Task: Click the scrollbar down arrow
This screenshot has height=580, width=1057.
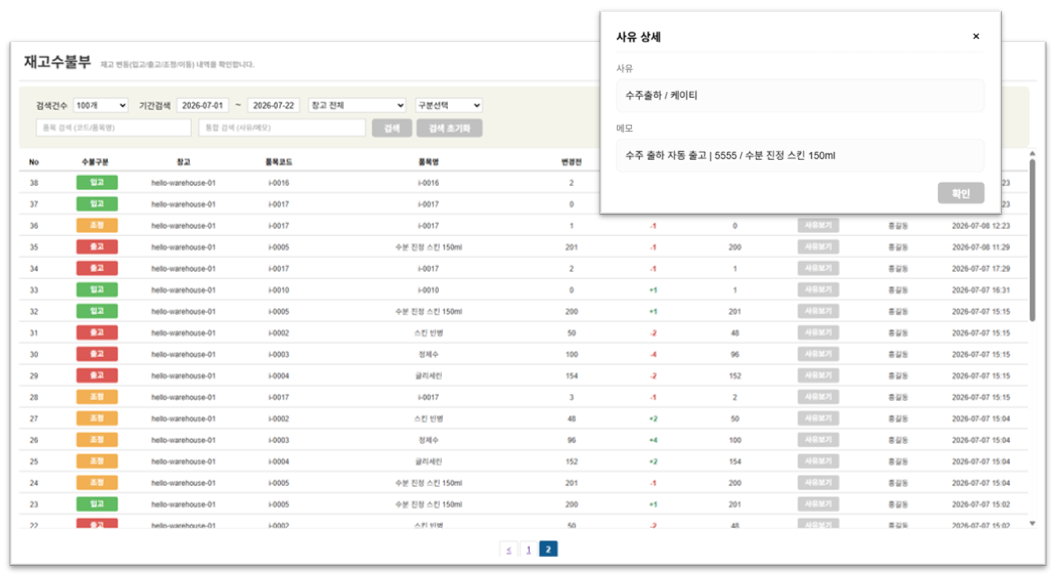Action: (1032, 523)
